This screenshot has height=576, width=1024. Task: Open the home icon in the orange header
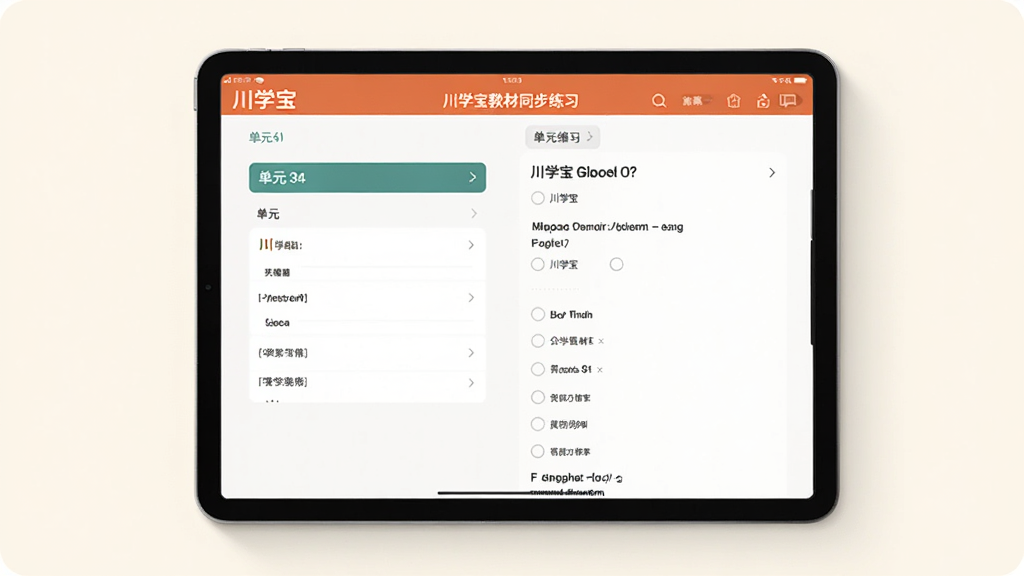[x=734, y=101]
